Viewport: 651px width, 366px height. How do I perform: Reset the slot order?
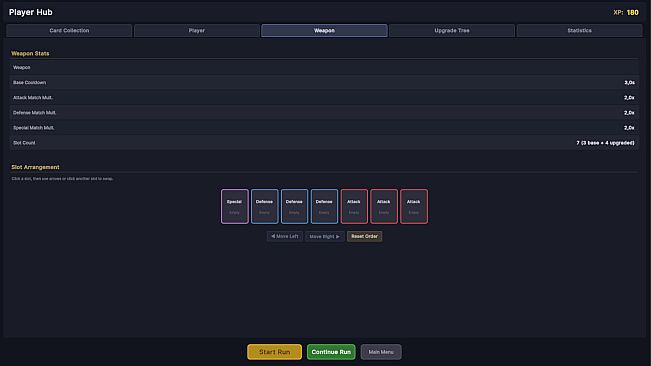click(x=365, y=236)
